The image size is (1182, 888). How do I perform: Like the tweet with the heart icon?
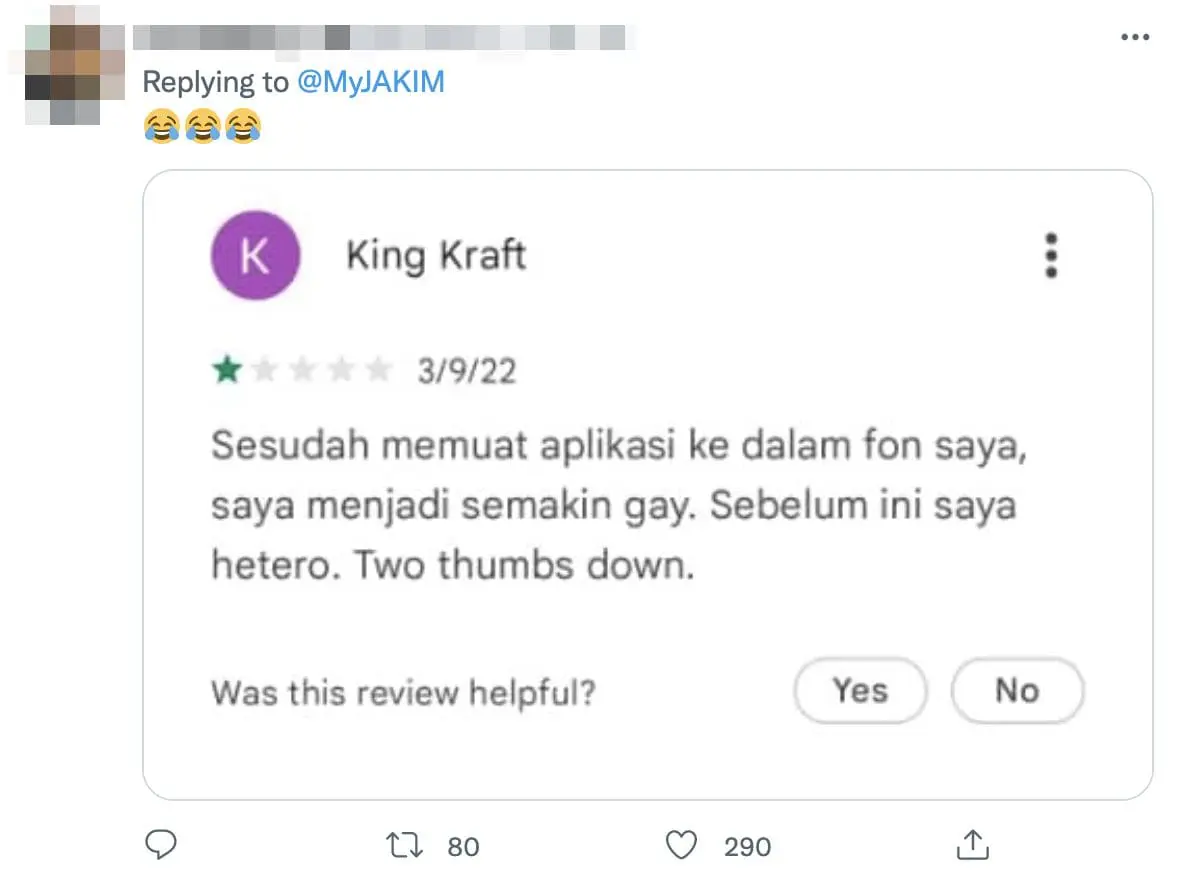(681, 846)
